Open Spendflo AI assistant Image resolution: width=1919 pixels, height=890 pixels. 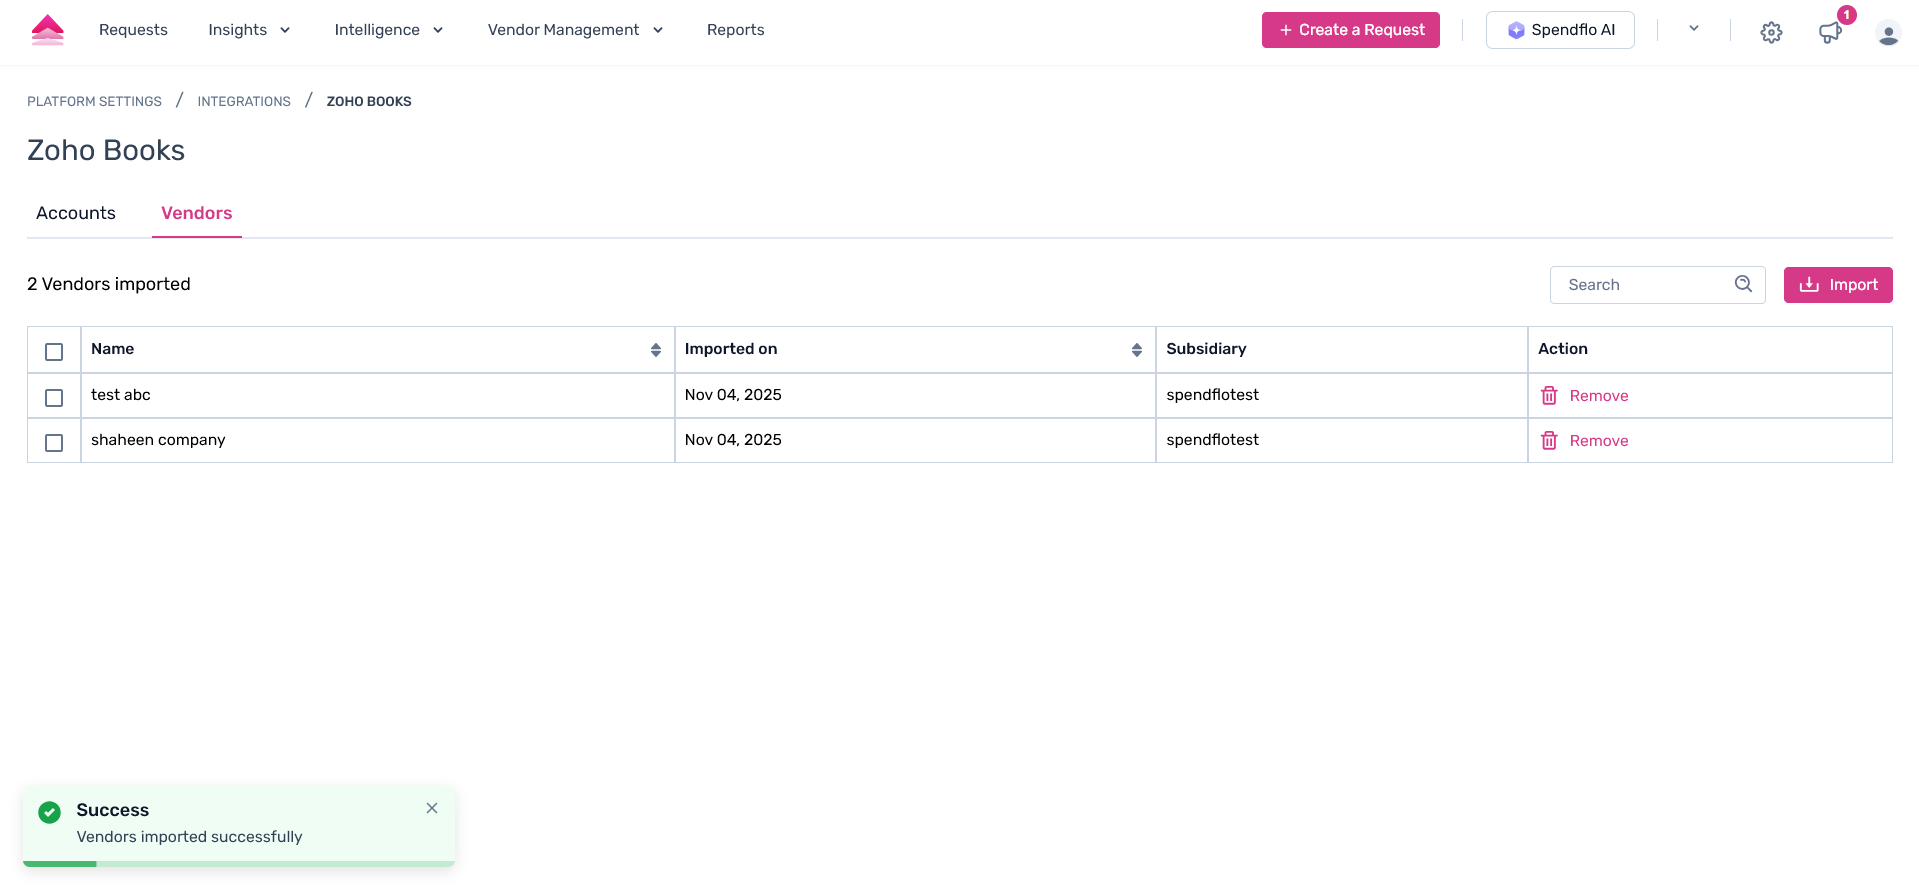[x=1560, y=30]
